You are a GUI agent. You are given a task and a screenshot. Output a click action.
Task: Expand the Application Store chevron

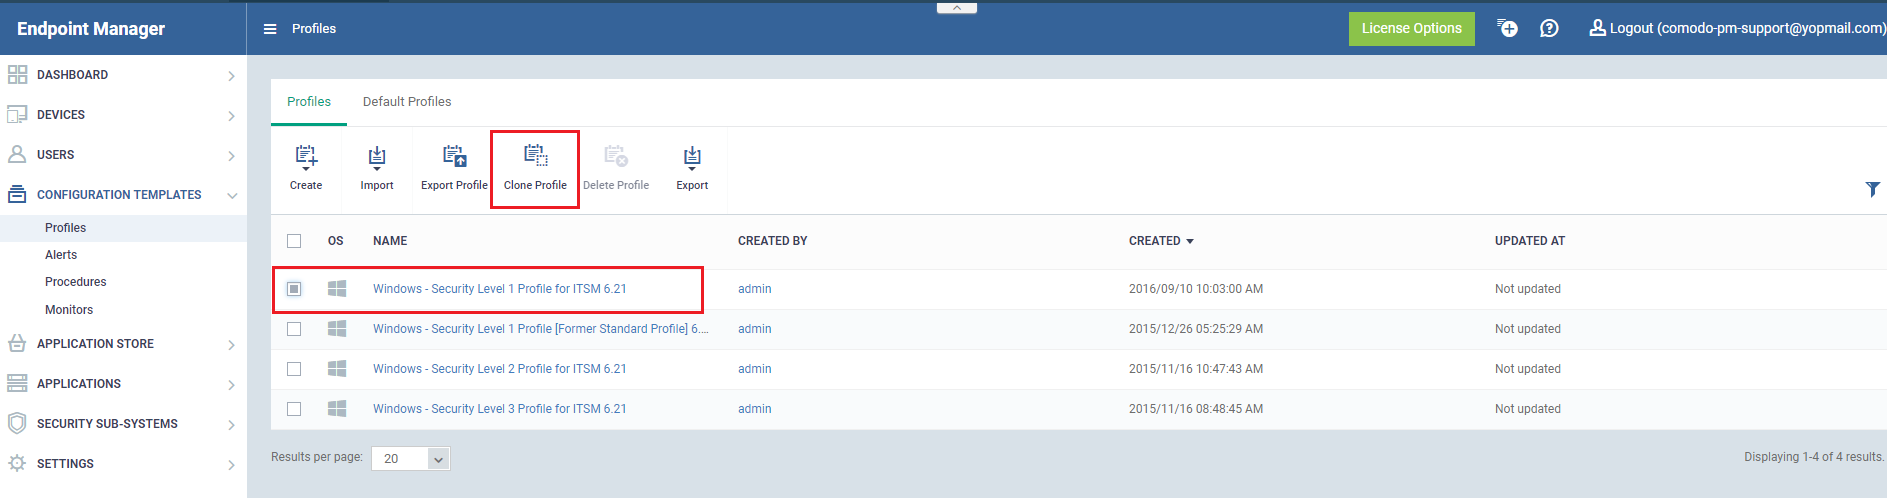231,345
